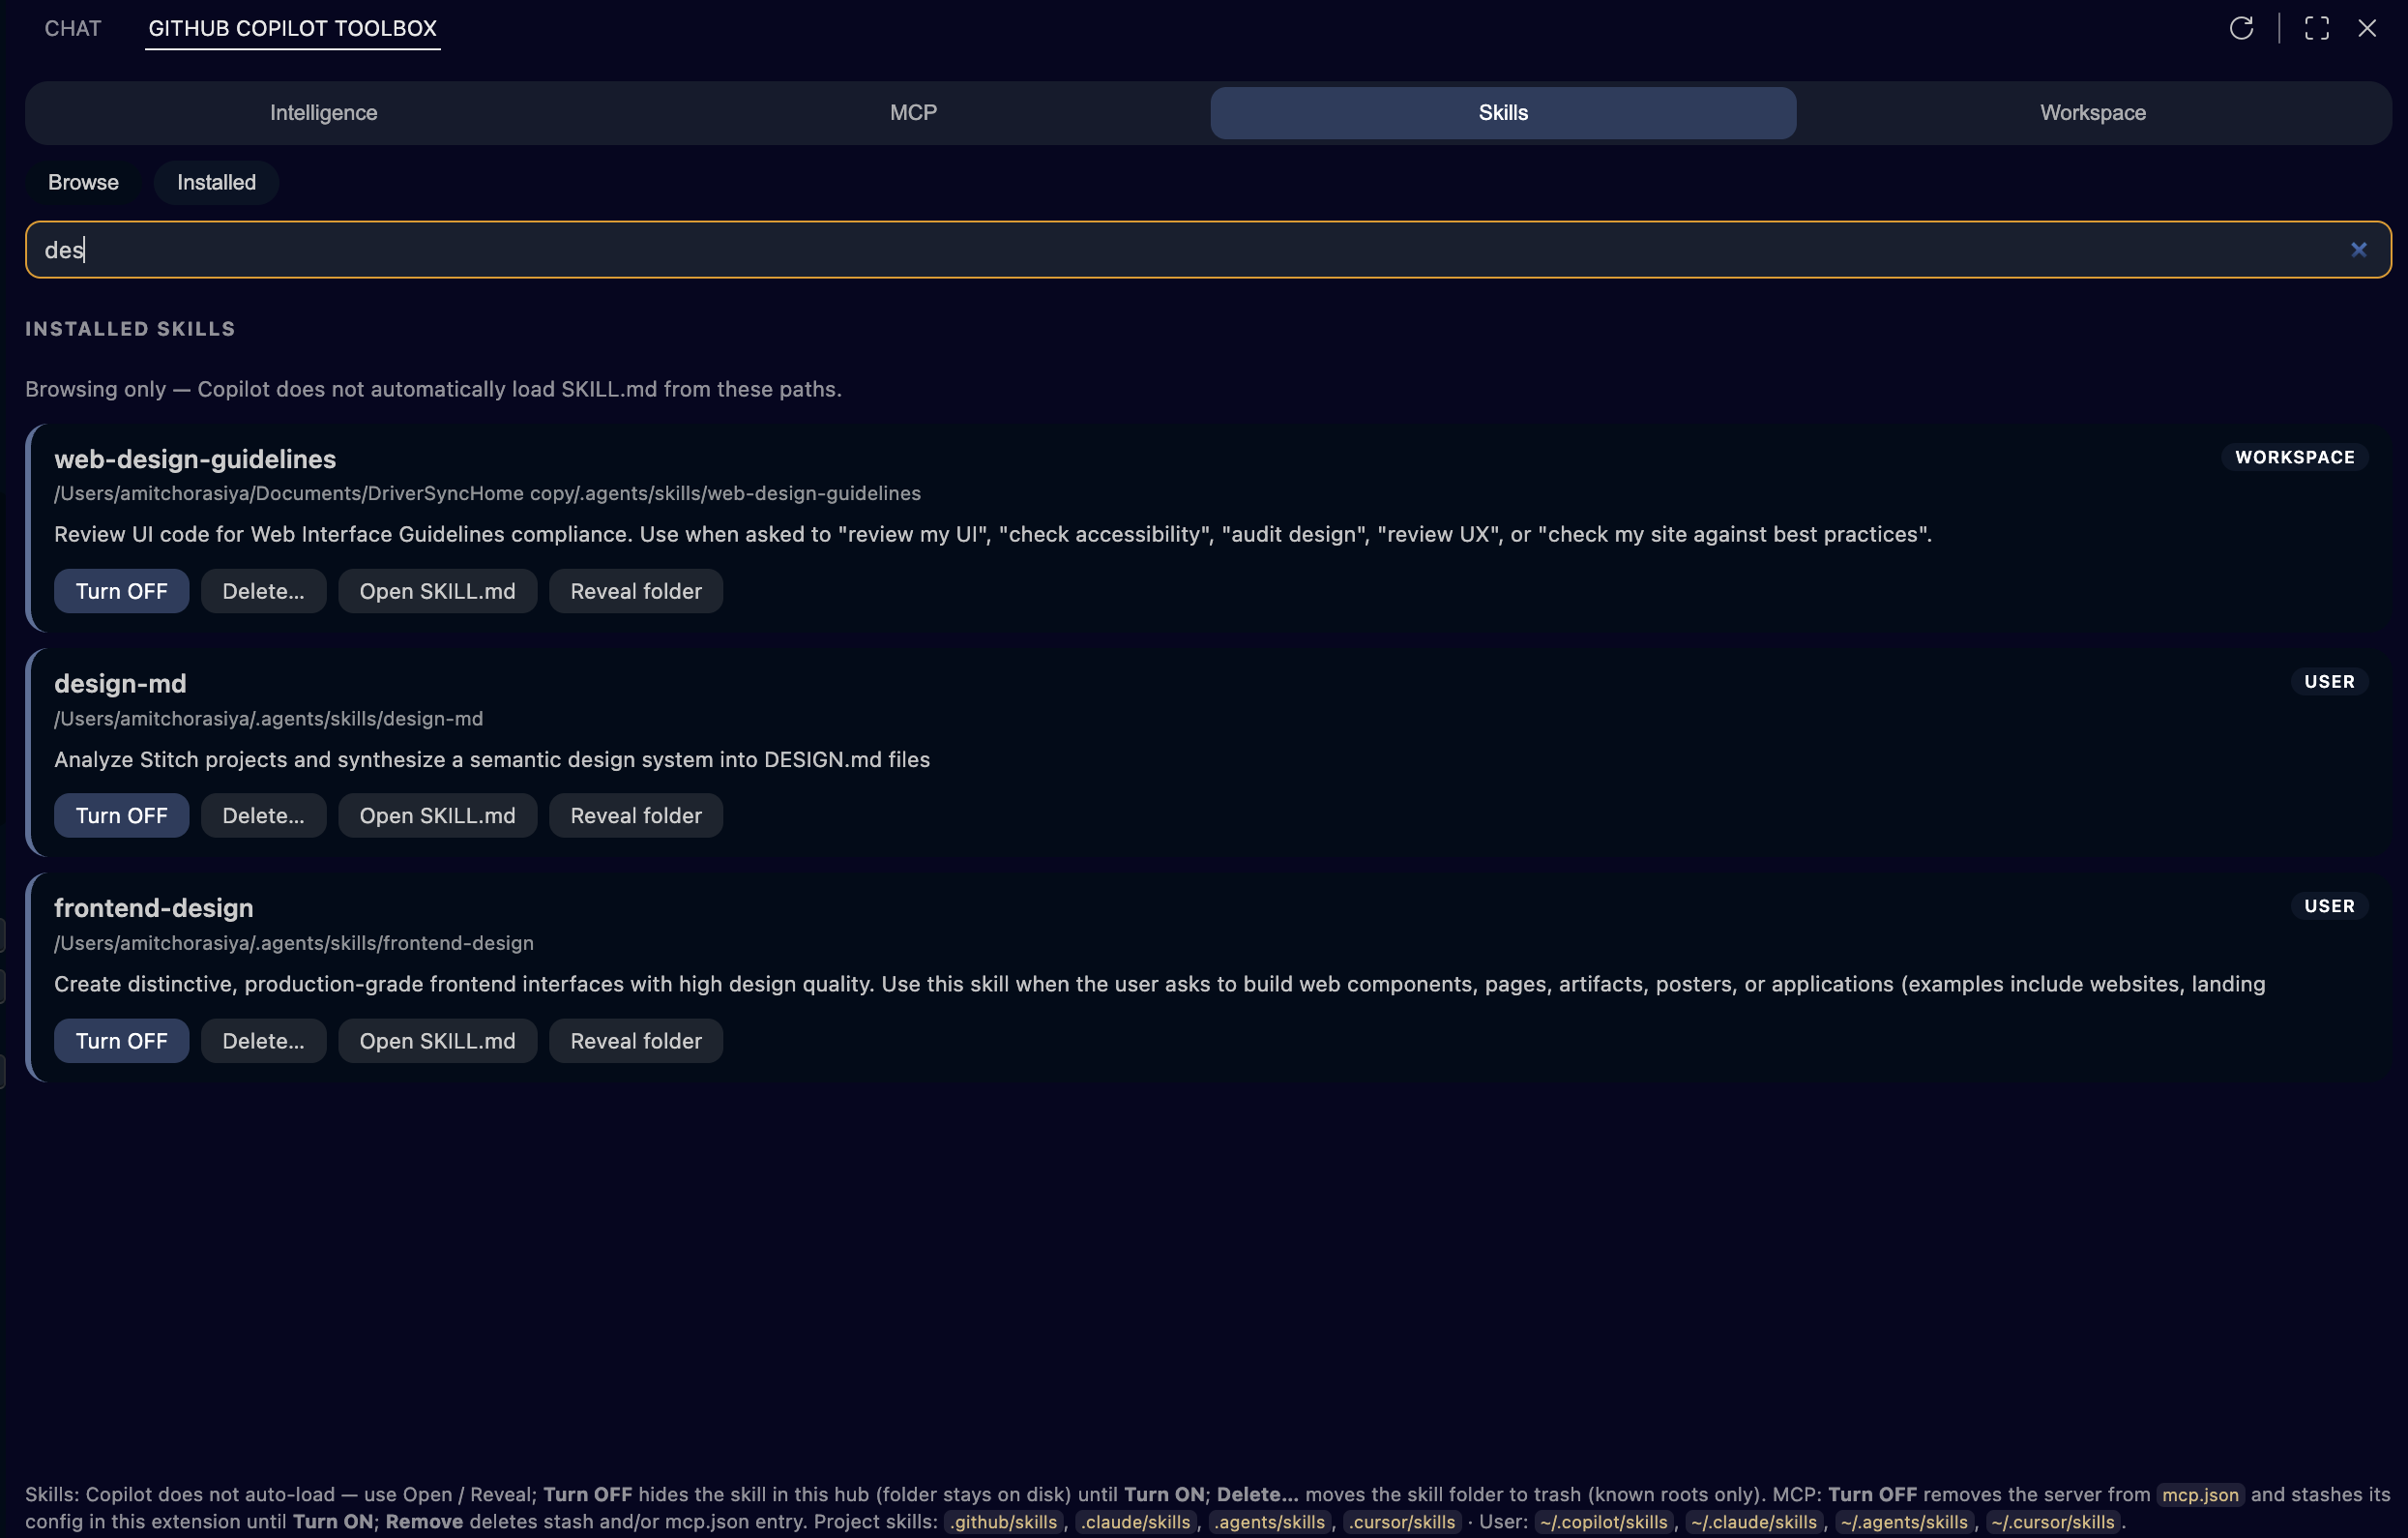Reveal folder of the design-md skill
This screenshot has width=2408, height=1538.
(x=635, y=815)
